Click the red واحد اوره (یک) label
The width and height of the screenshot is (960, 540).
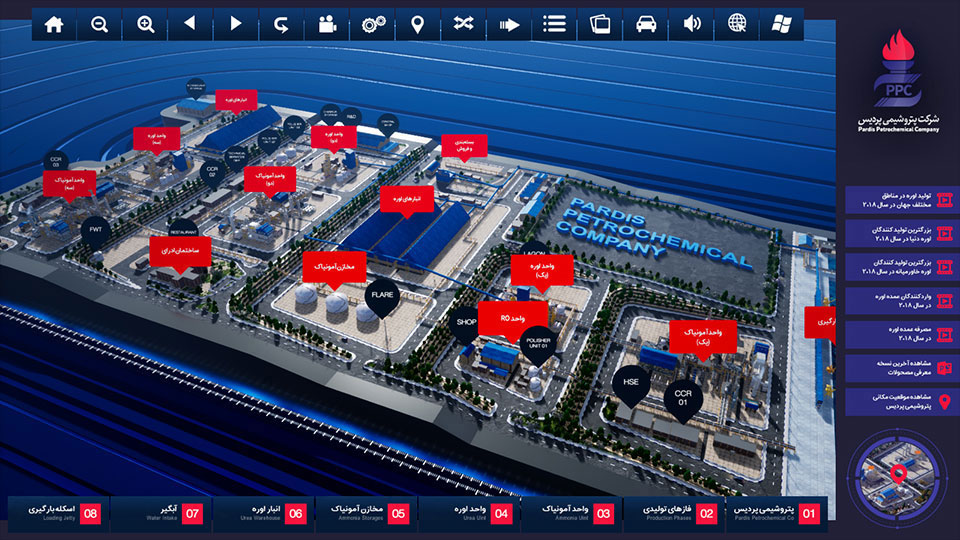click(542, 270)
